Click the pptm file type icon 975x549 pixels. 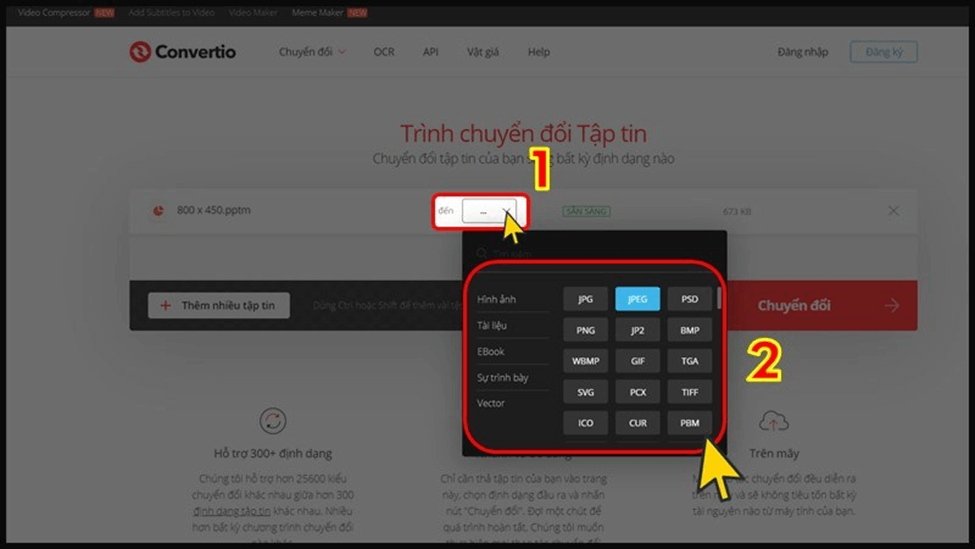(x=159, y=211)
